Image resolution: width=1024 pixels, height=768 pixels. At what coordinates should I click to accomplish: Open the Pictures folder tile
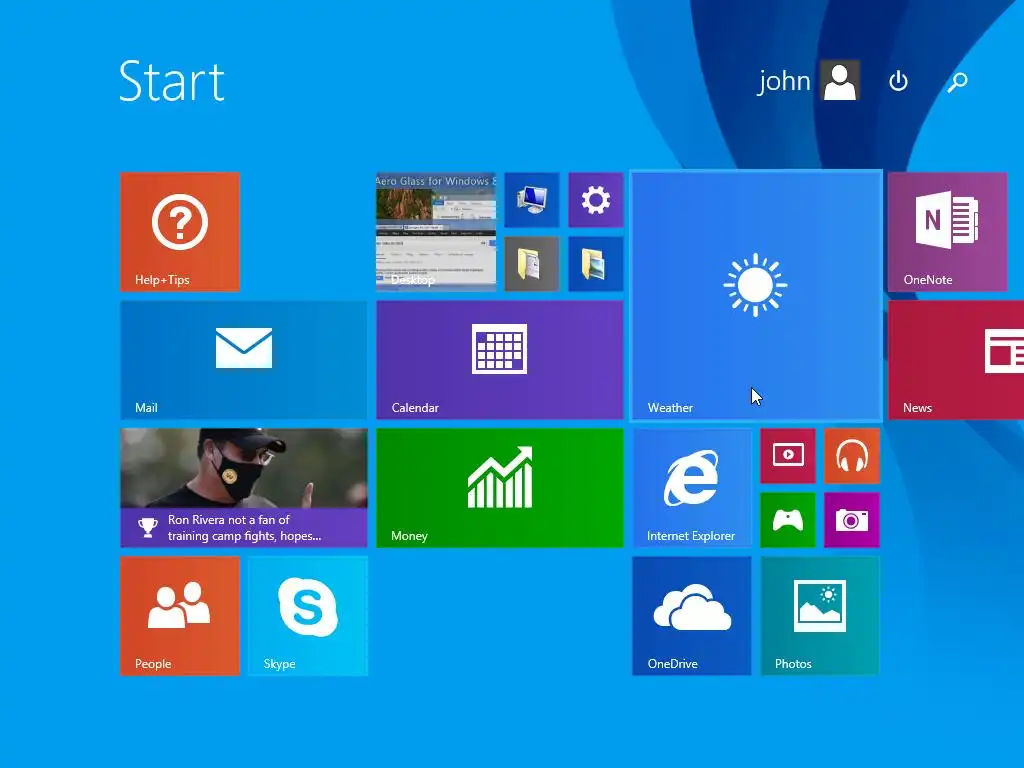(x=596, y=264)
